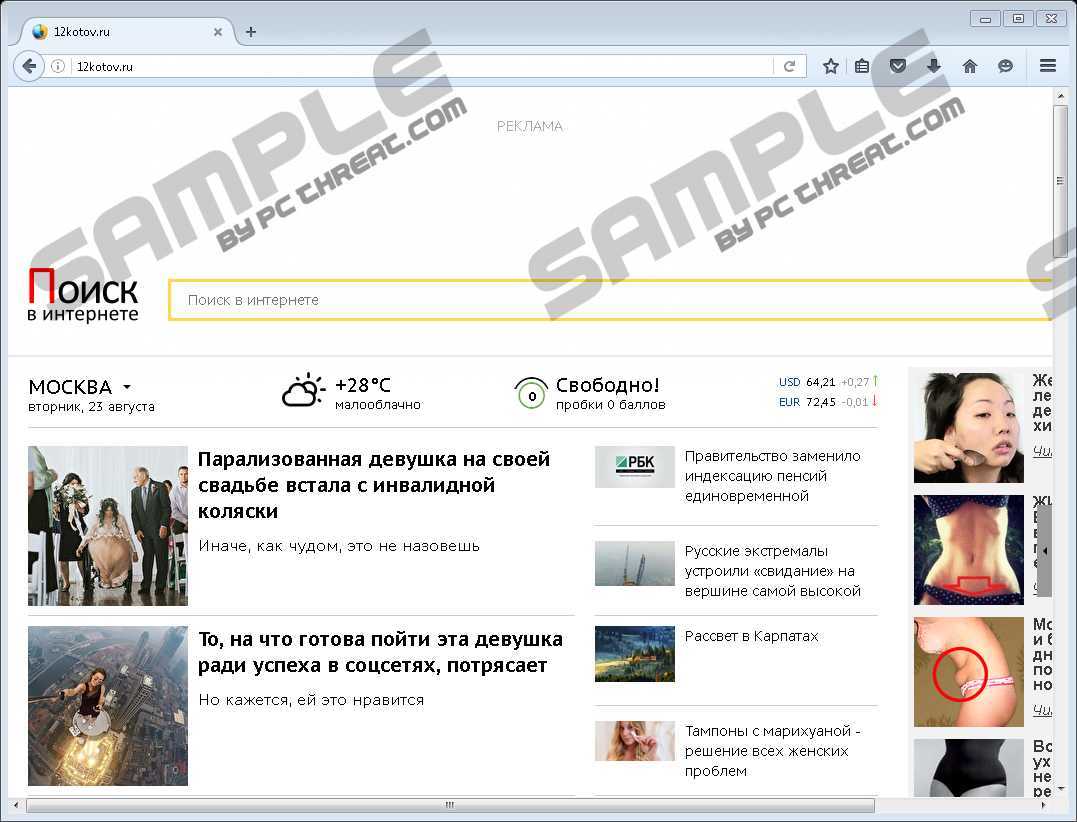
Task: Click the smiley face toolbar icon
Action: coord(1005,66)
